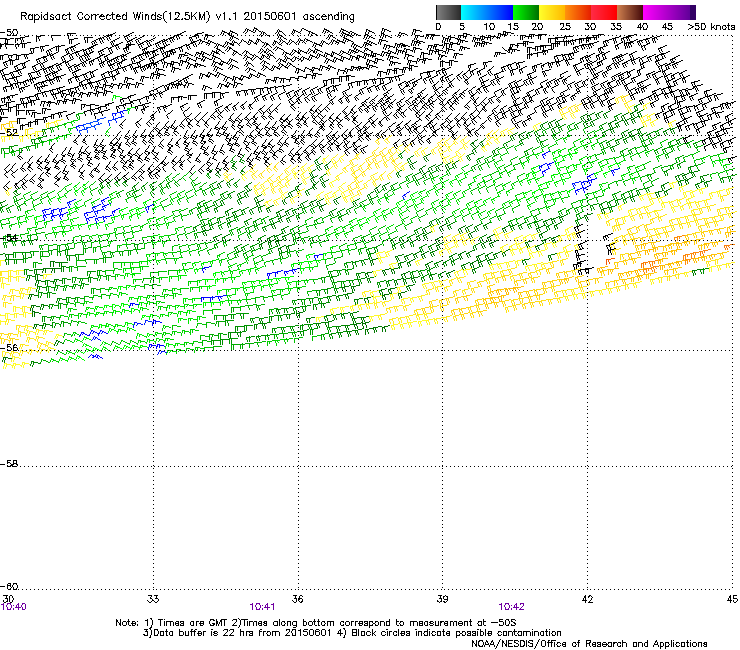740x650 pixels.
Task: Click the purple 10:42 time label
Action: point(512,607)
